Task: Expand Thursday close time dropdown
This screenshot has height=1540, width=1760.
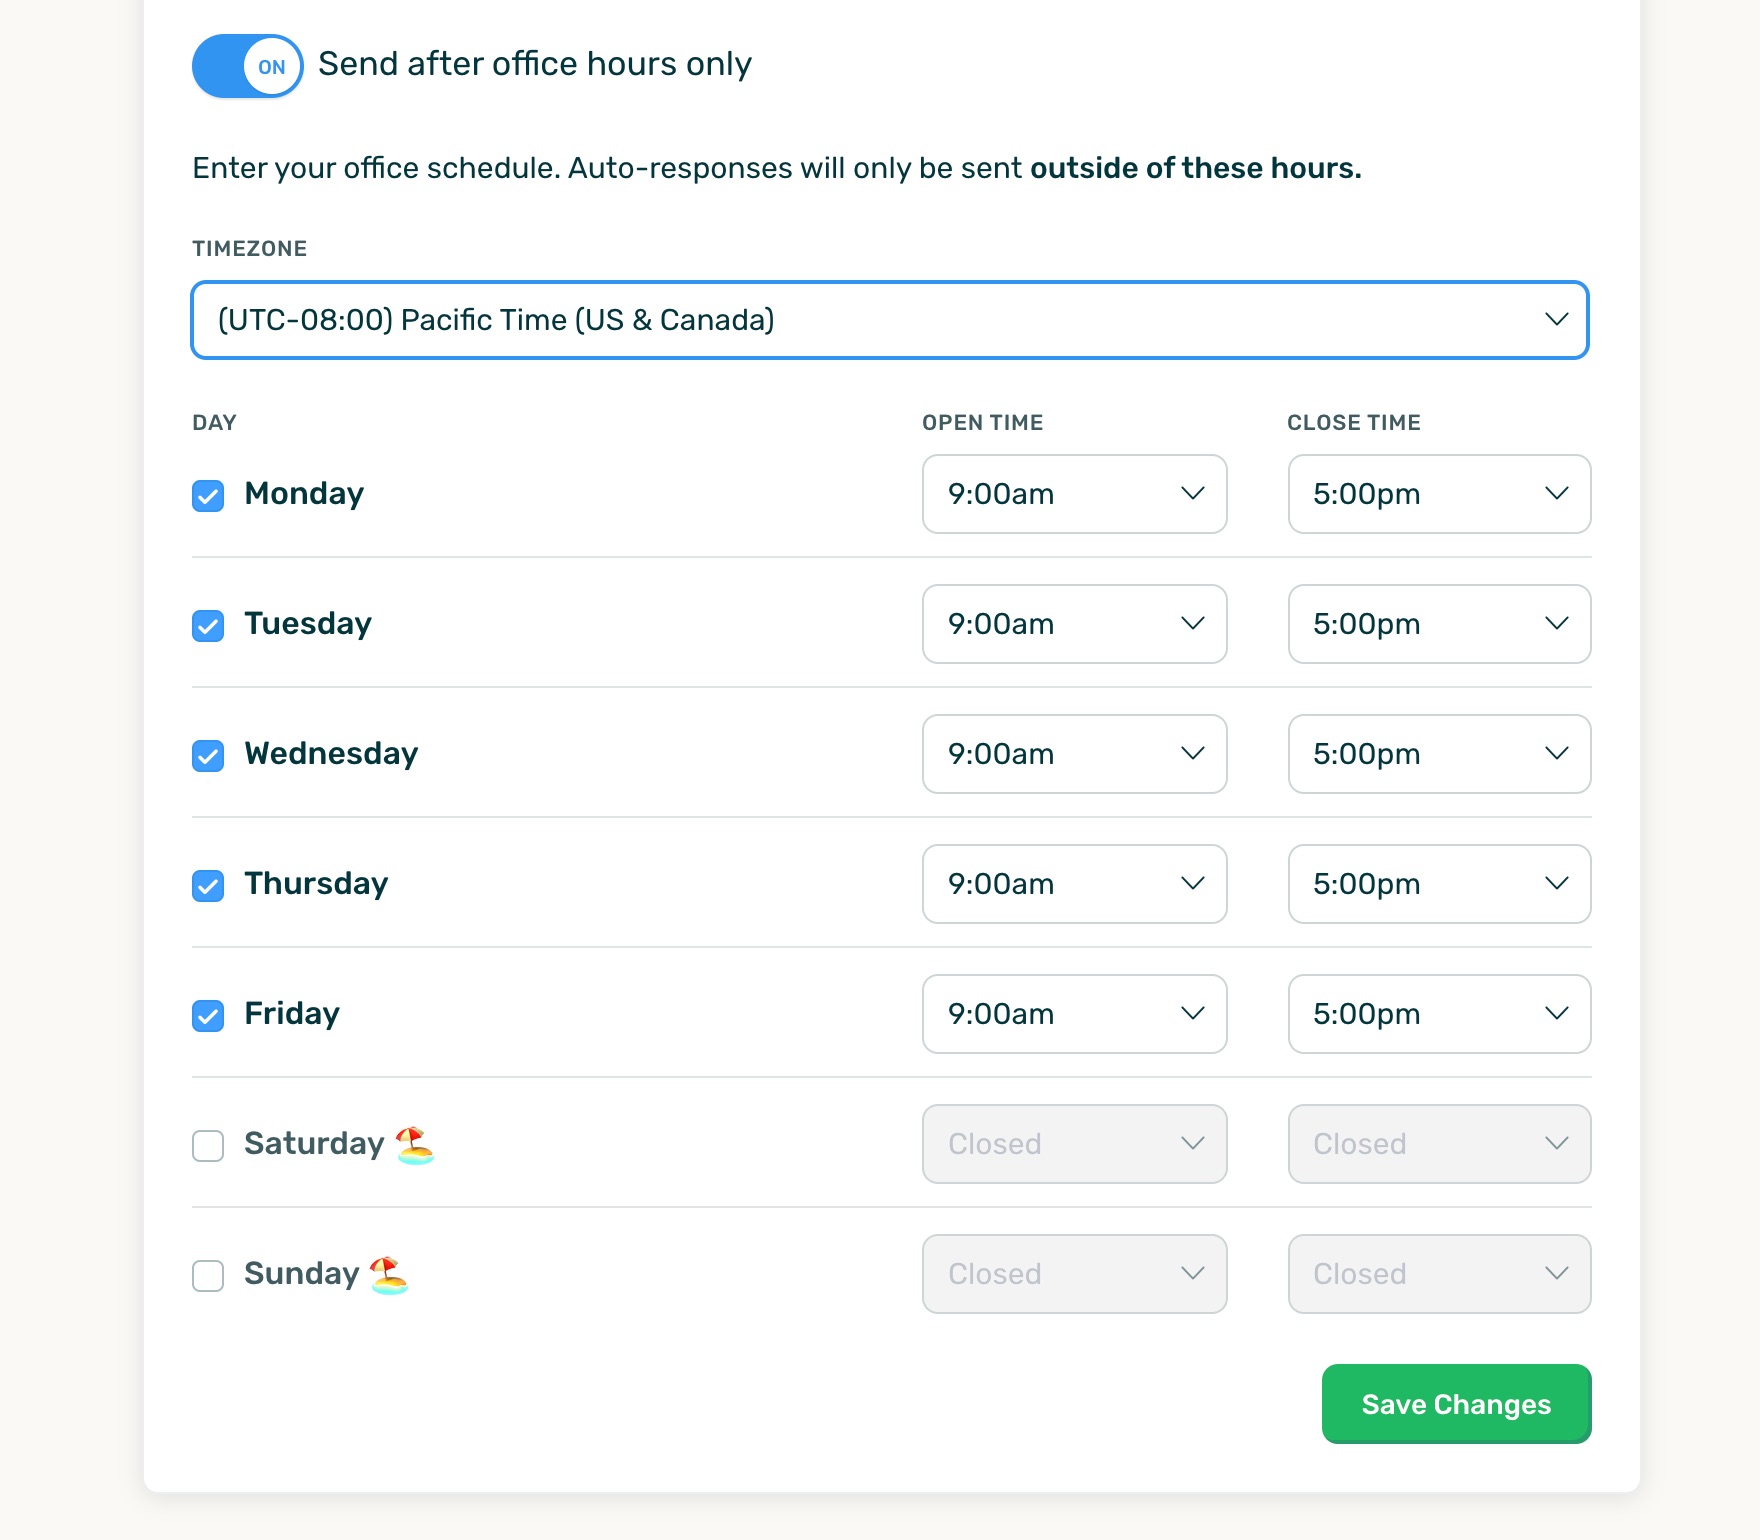Action: click(1440, 884)
